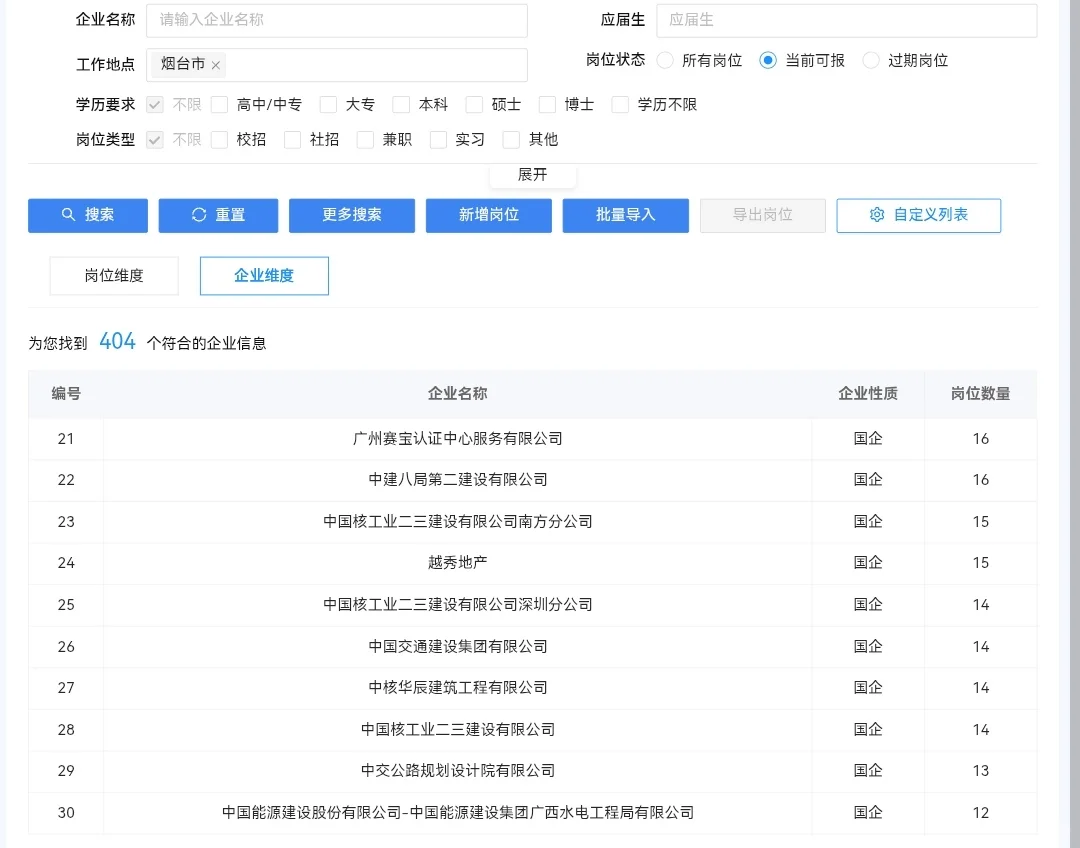Select row 中国交通建设集团有限公司

click(532, 647)
